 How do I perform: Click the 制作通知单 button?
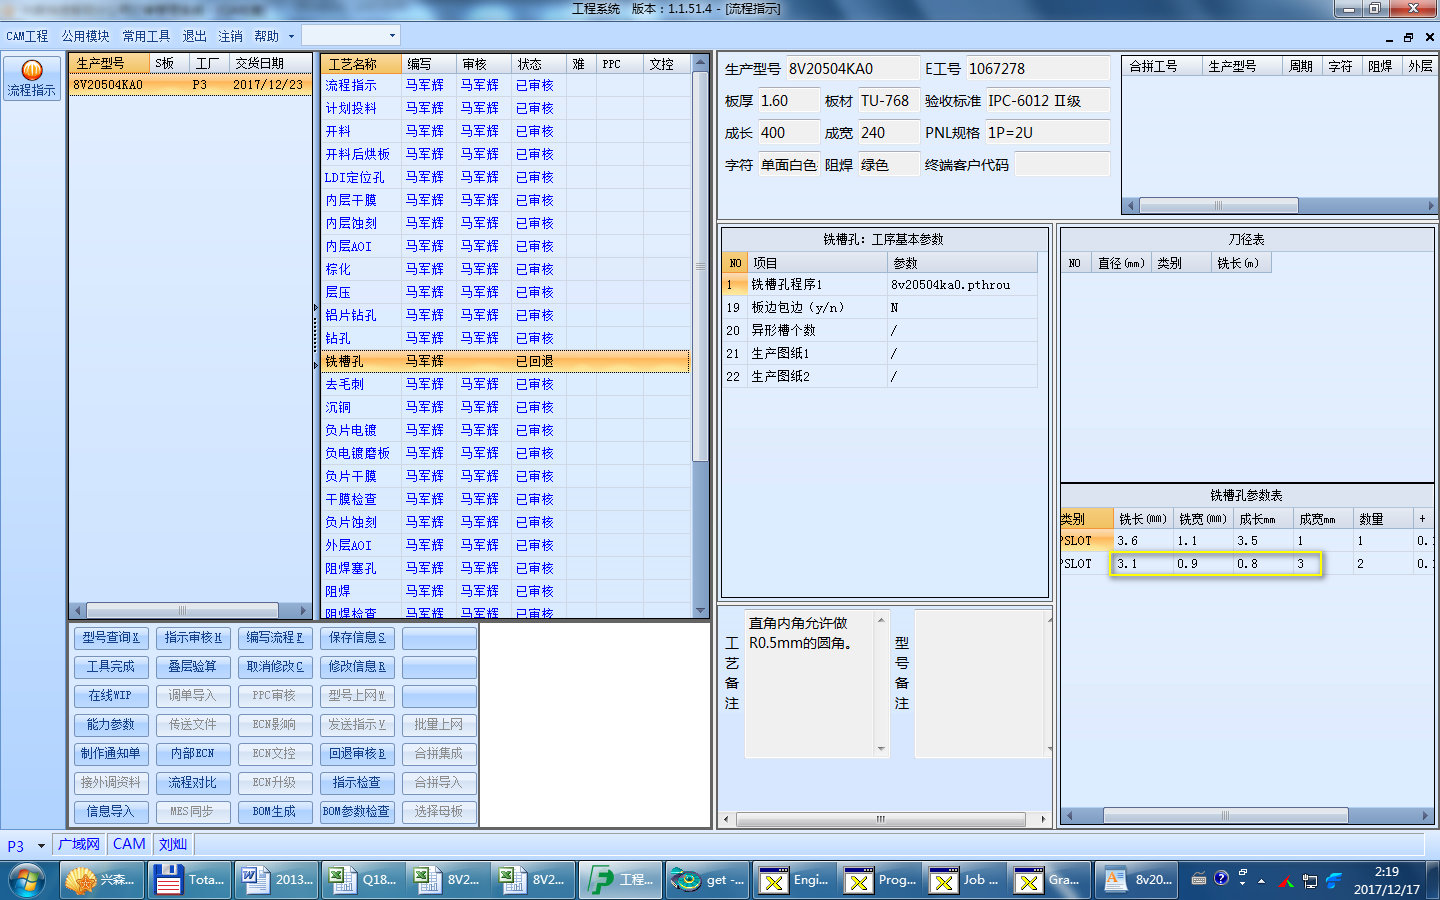pyautogui.click(x=111, y=754)
